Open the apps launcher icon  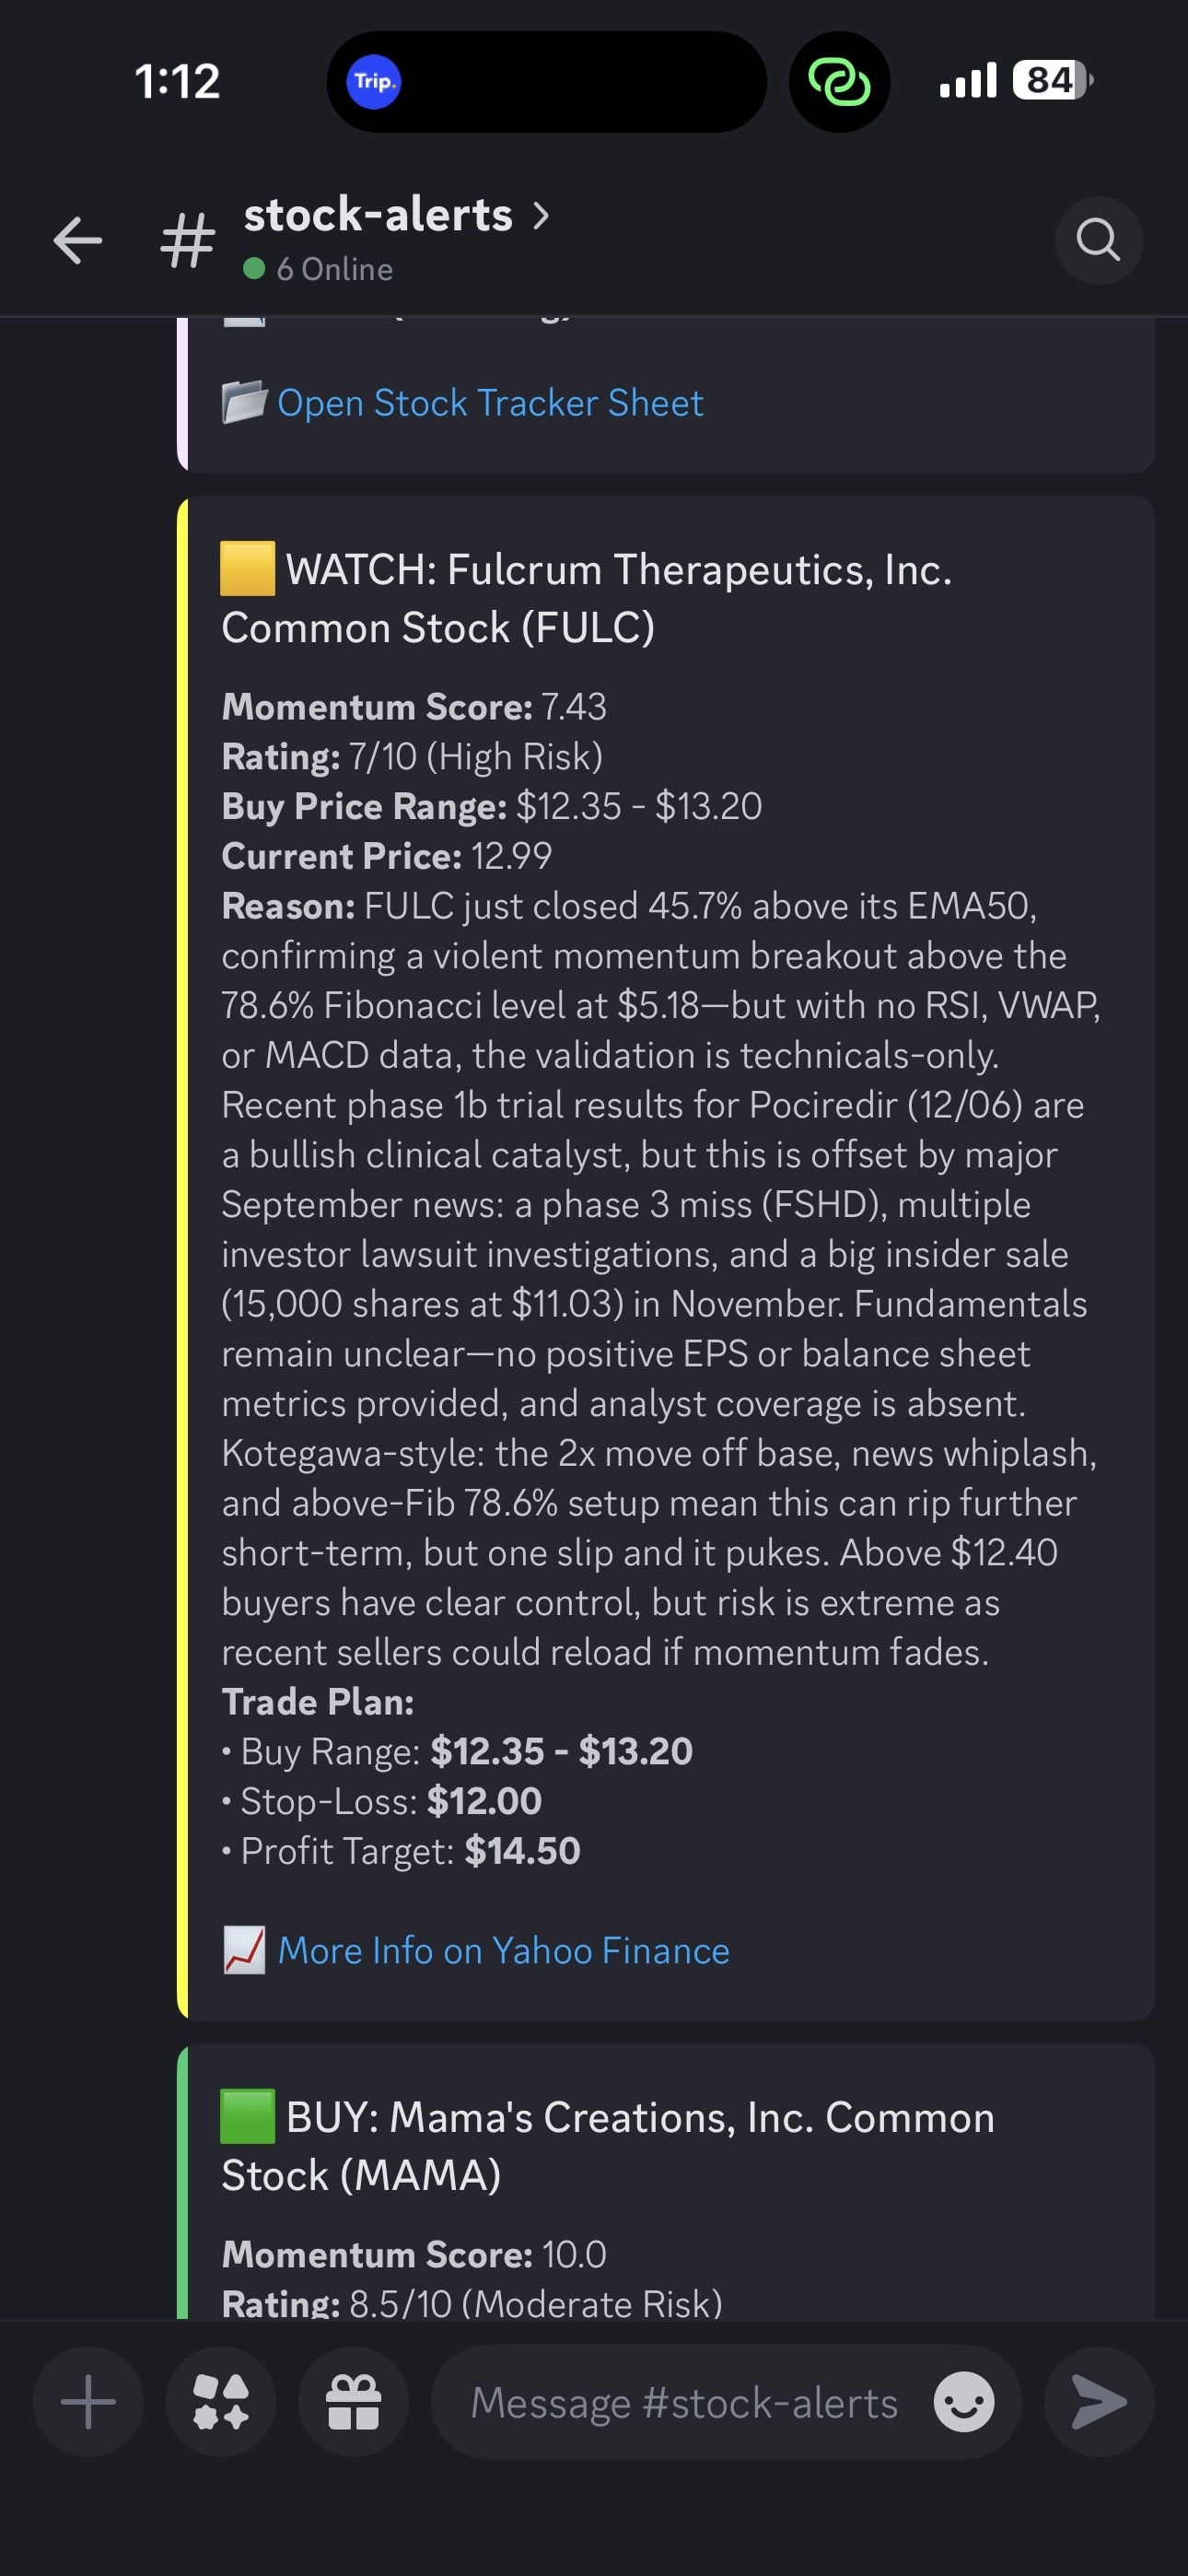[221, 2402]
